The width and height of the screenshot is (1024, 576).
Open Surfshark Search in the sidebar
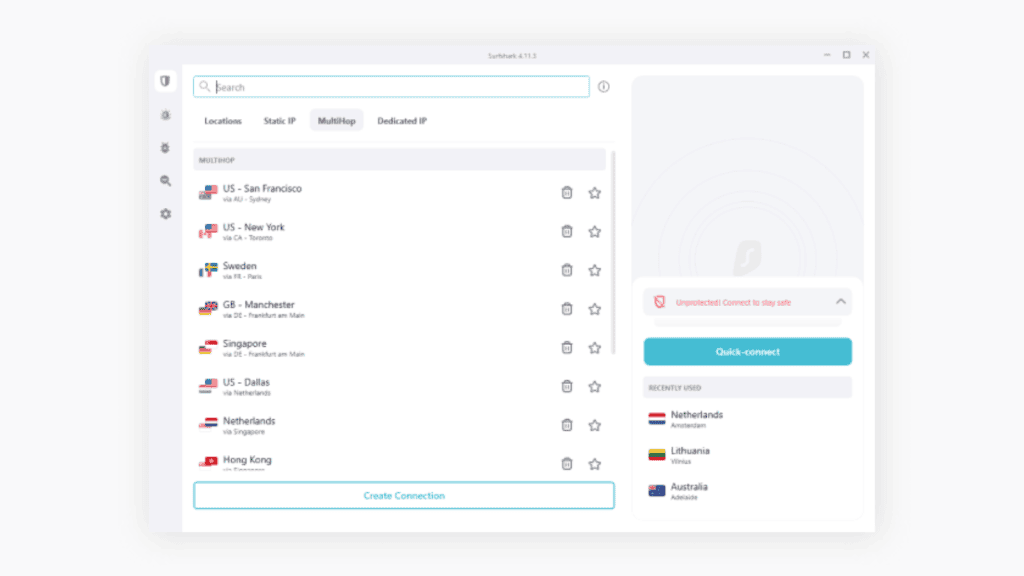(165, 181)
